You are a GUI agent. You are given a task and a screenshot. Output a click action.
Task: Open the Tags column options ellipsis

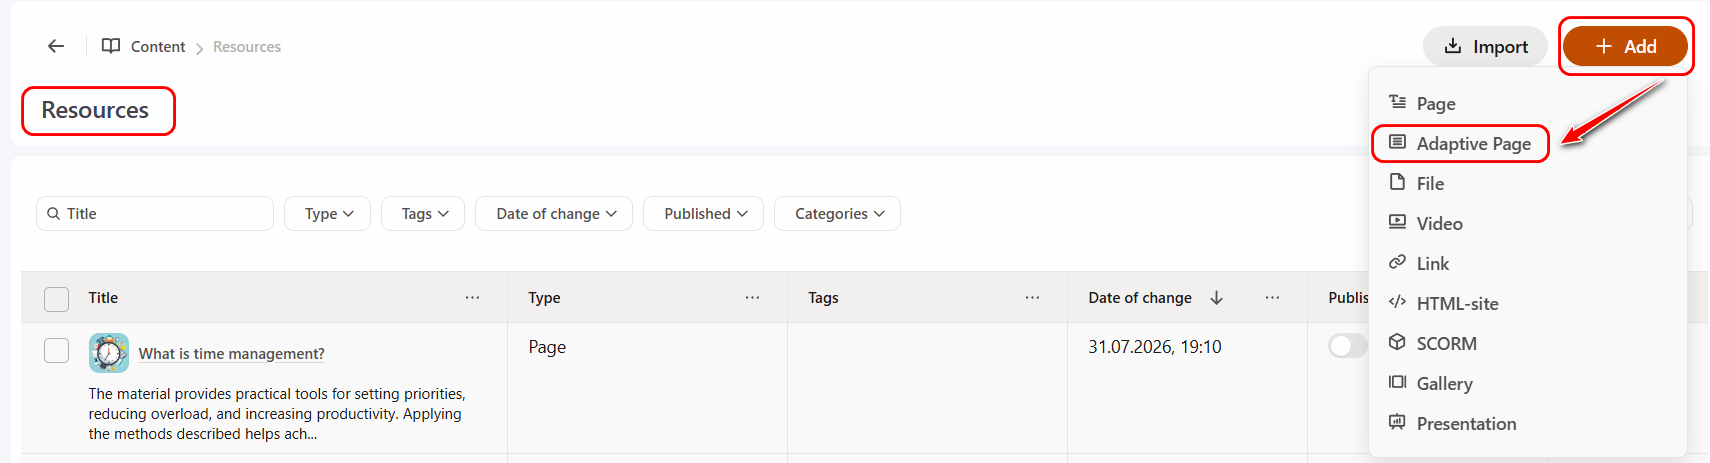click(1032, 298)
